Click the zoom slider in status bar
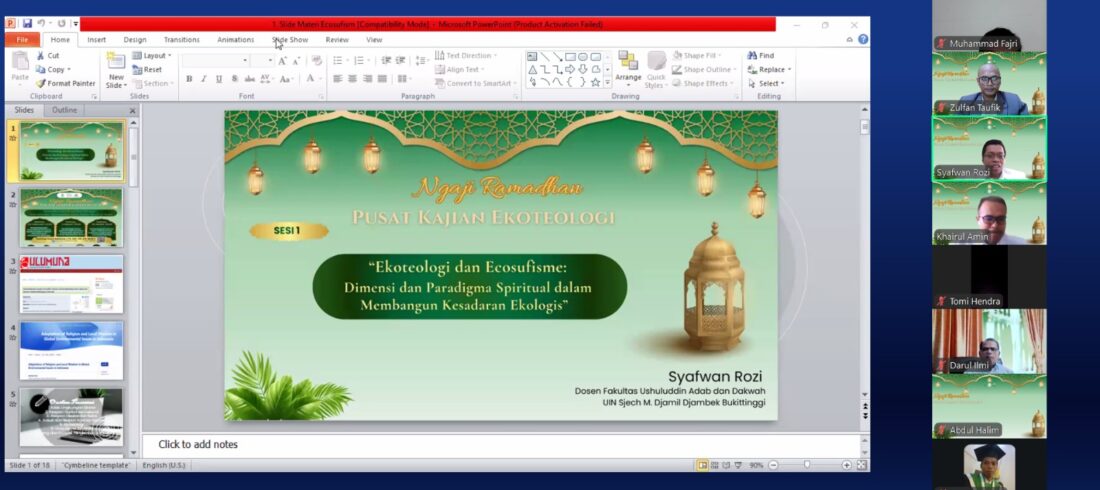1100x490 pixels. point(807,465)
